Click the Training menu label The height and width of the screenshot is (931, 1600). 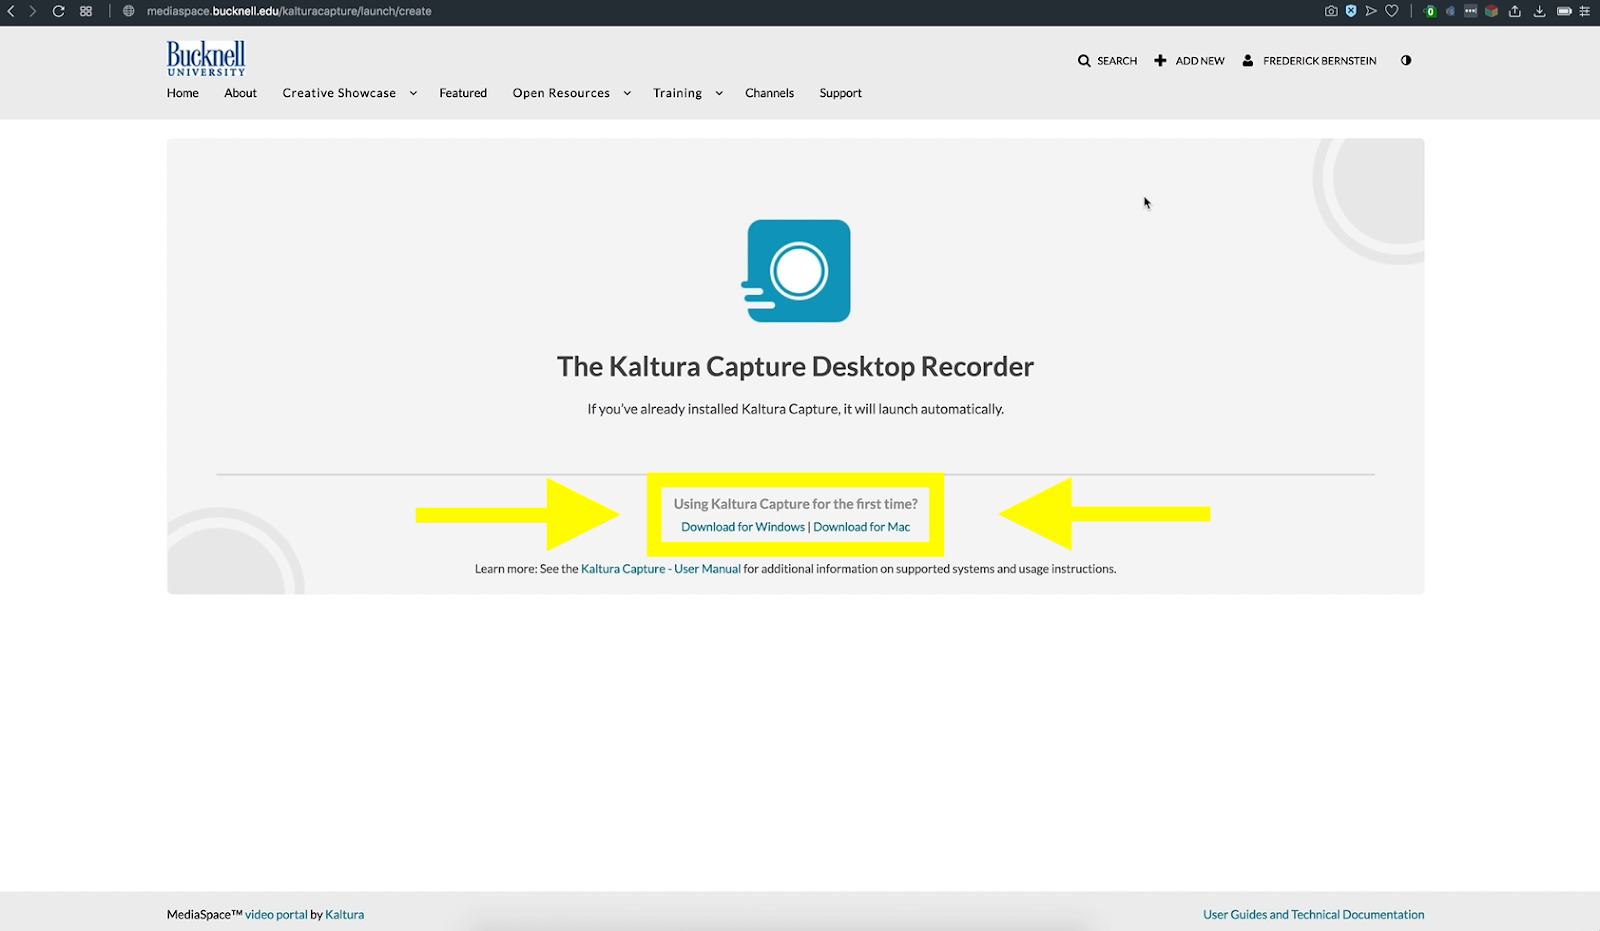678,93
